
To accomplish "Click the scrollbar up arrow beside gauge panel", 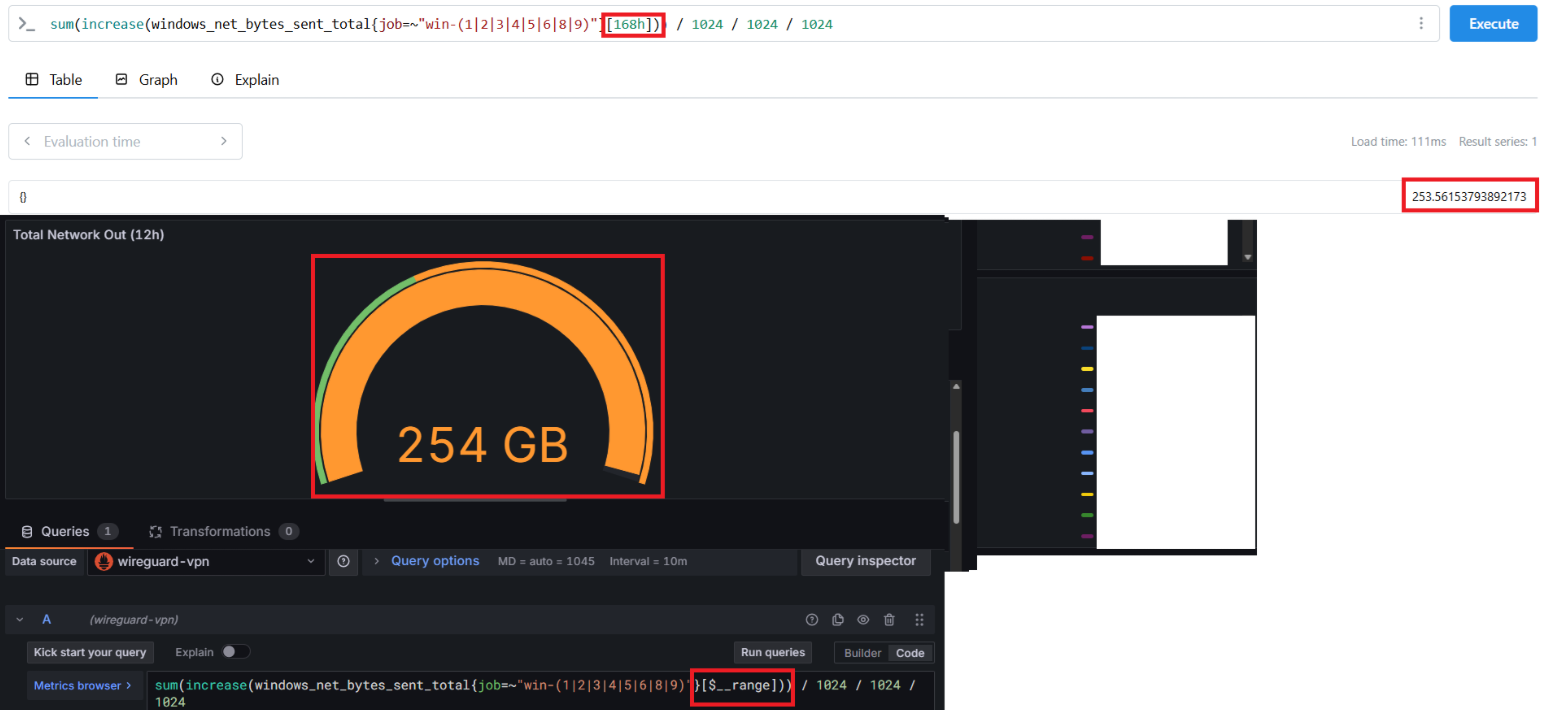I will pos(956,386).
